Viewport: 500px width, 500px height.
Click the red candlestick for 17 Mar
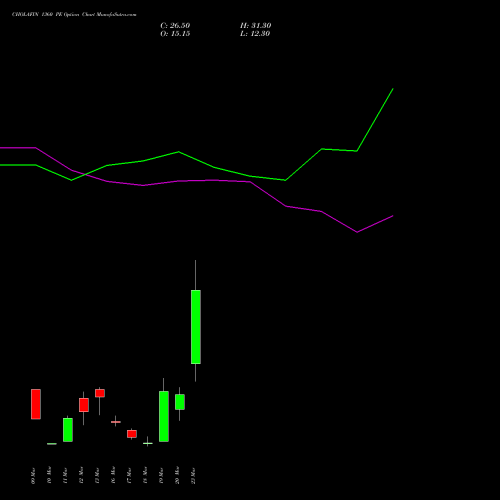(132, 434)
